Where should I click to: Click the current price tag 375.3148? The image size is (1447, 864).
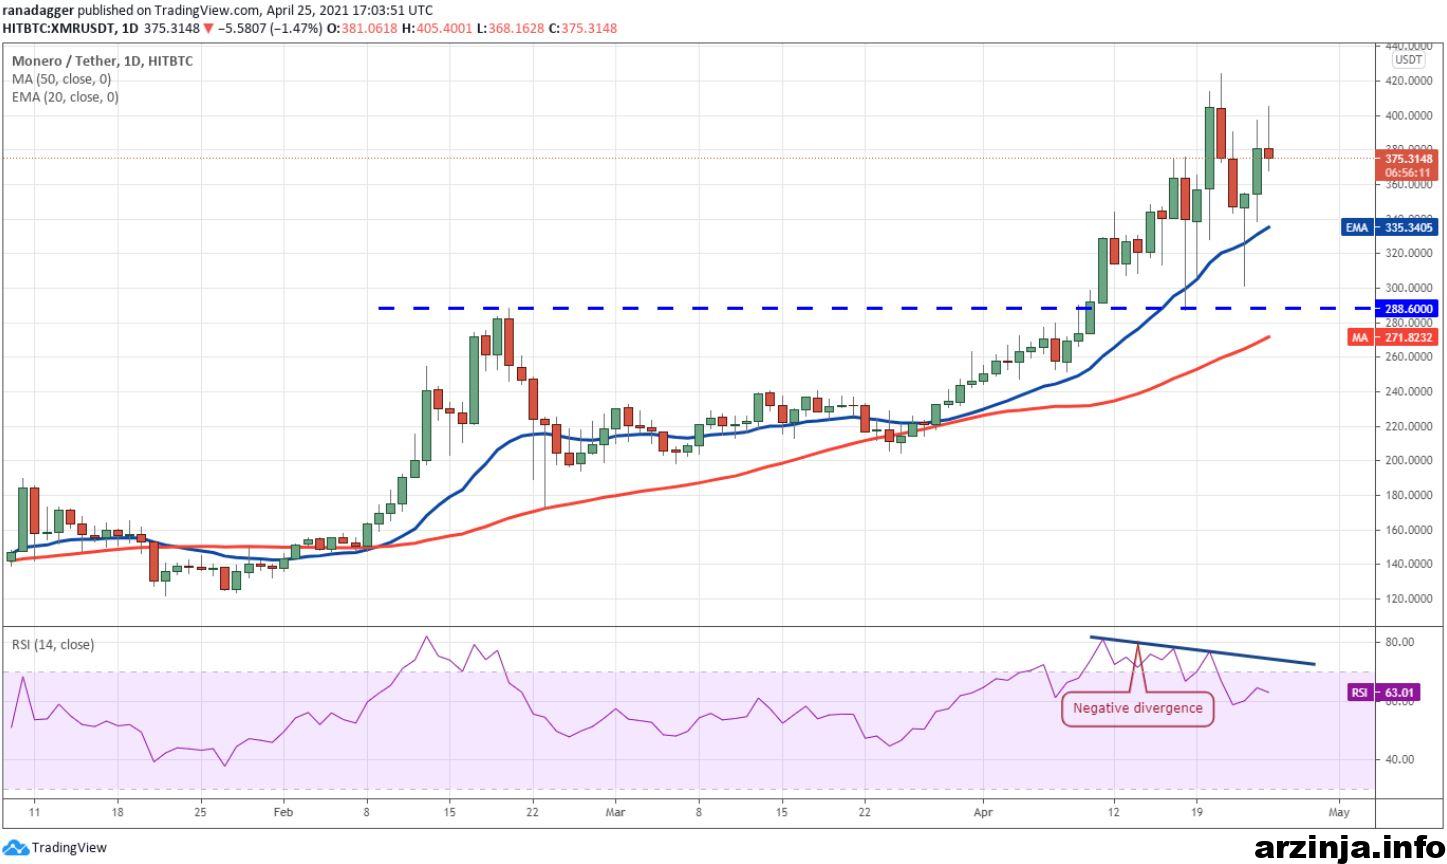coord(1408,158)
